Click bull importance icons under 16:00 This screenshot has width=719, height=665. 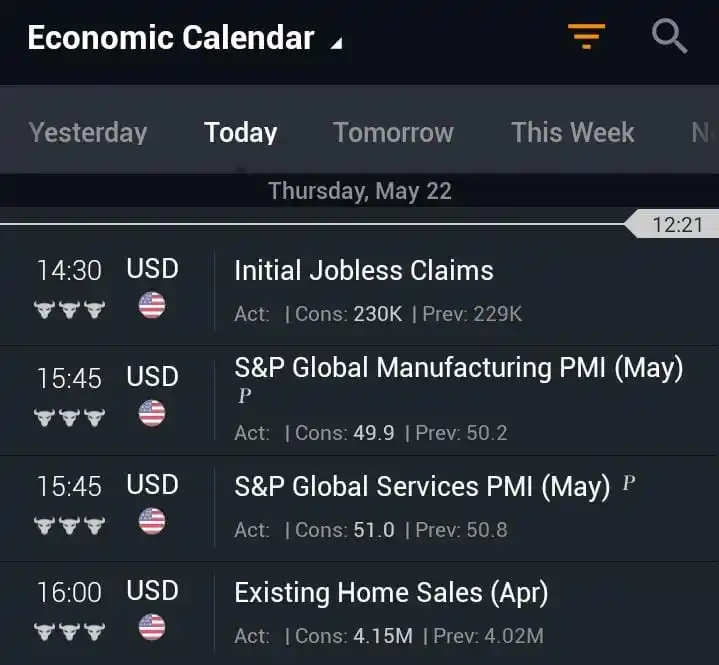(69, 632)
